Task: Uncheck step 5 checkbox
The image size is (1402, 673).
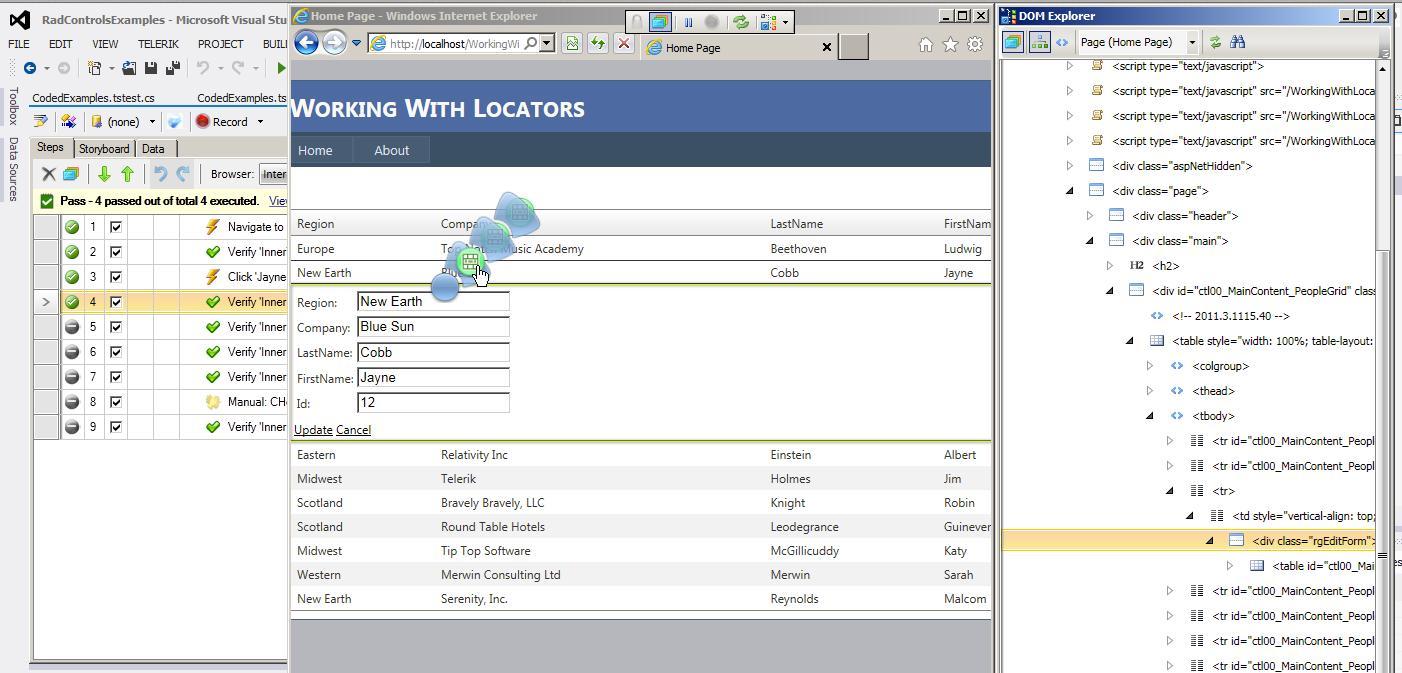Action: 116,327
